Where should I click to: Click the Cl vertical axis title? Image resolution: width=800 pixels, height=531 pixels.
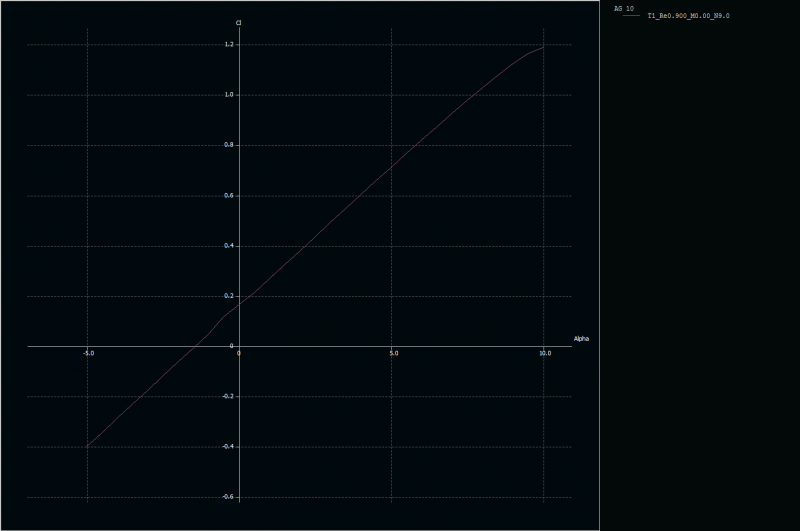coord(238,22)
